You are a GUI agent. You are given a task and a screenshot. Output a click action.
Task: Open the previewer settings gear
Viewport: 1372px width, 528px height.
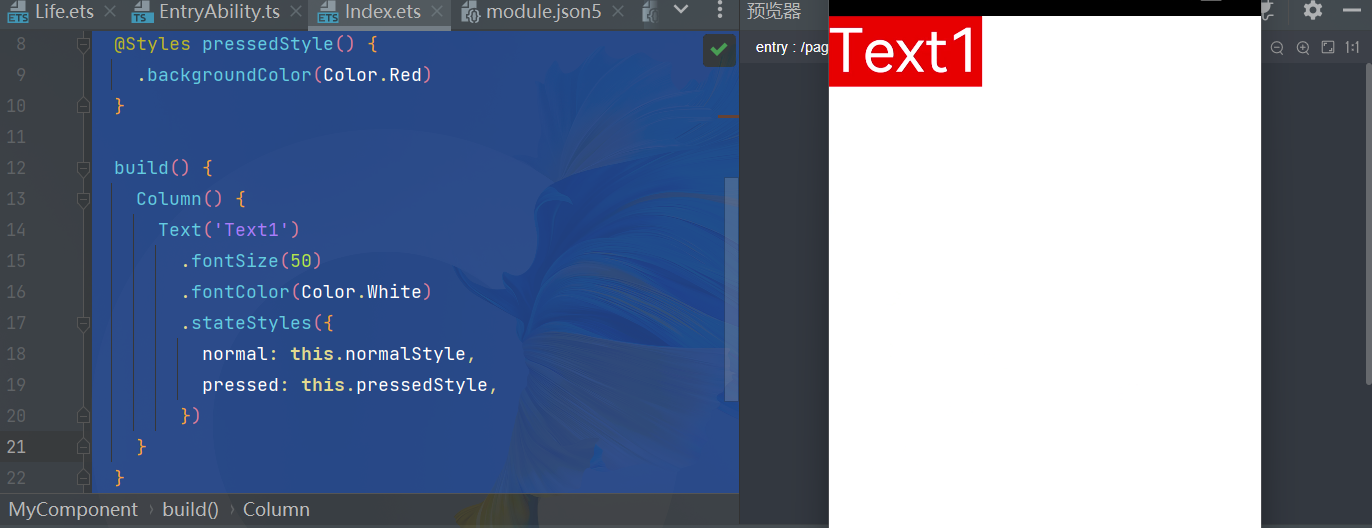pyautogui.click(x=1313, y=11)
